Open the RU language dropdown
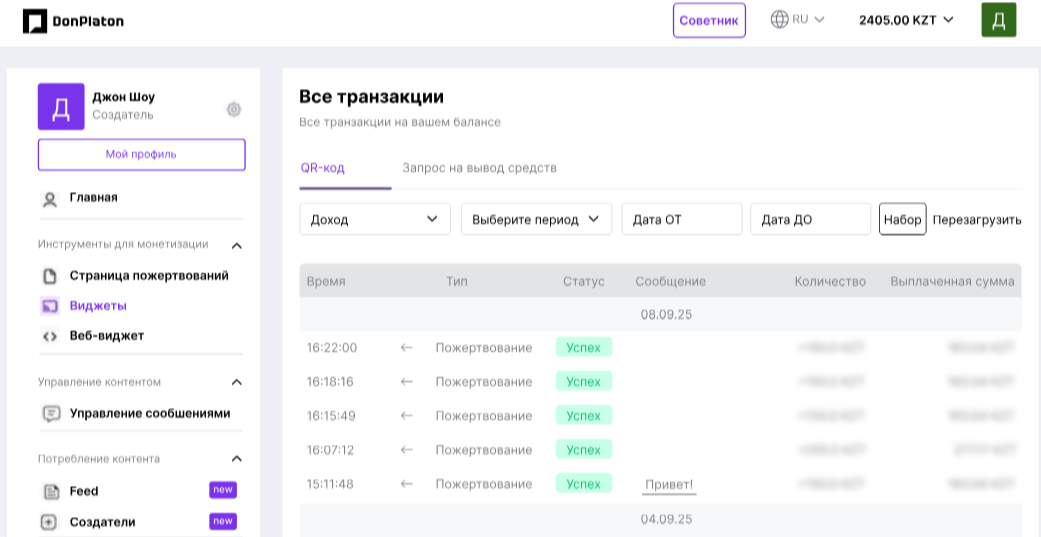Image resolution: width=1041 pixels, height=537 pixels. click(x=798, y=19)
